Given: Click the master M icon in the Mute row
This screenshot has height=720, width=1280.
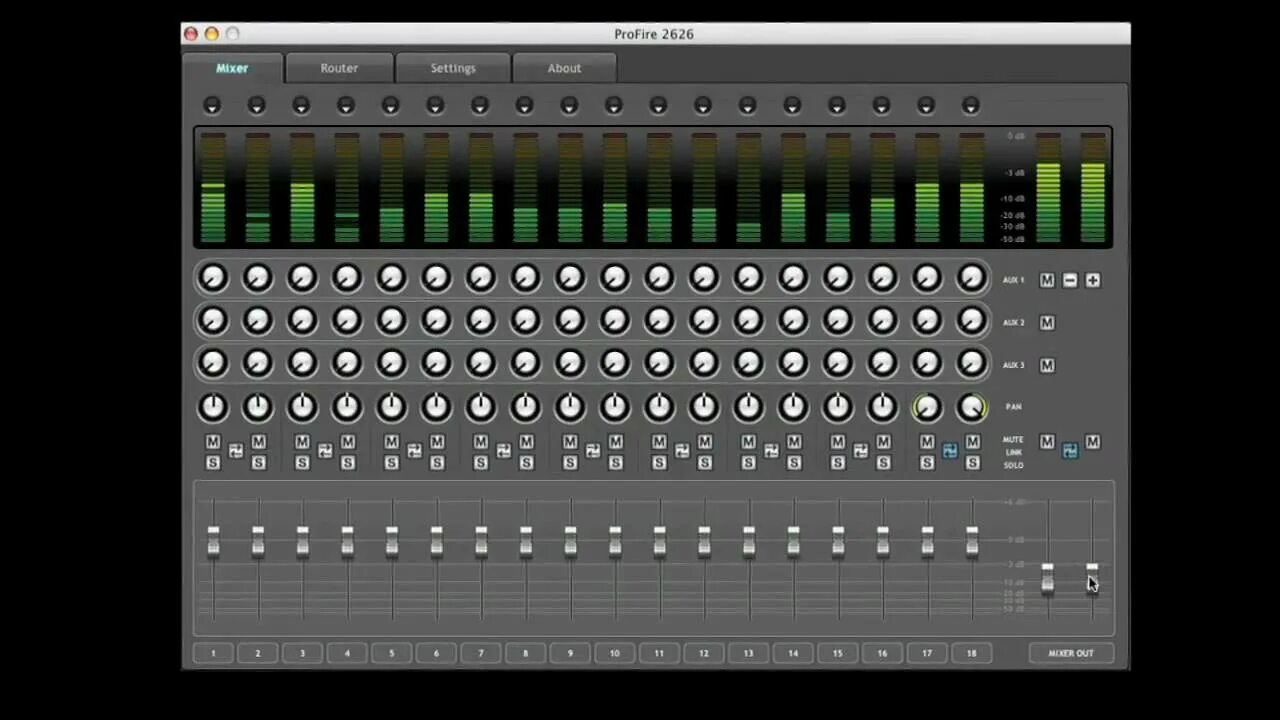Looking at the screenshot, I should (1047, 441).
